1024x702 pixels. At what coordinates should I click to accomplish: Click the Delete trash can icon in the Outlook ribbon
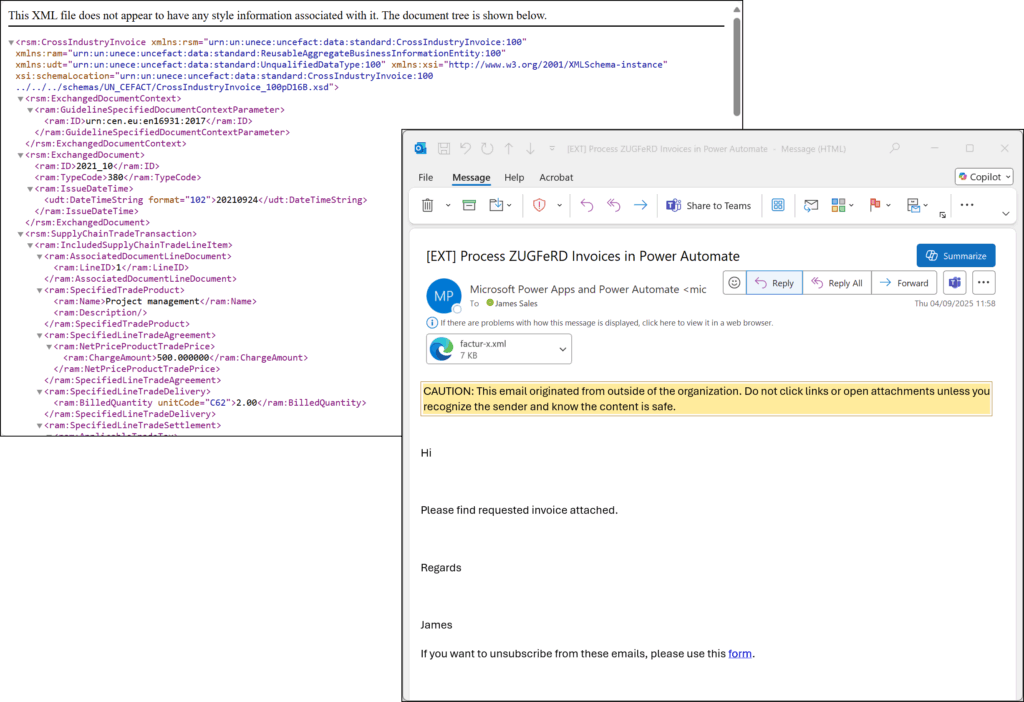tap(428, 206)
